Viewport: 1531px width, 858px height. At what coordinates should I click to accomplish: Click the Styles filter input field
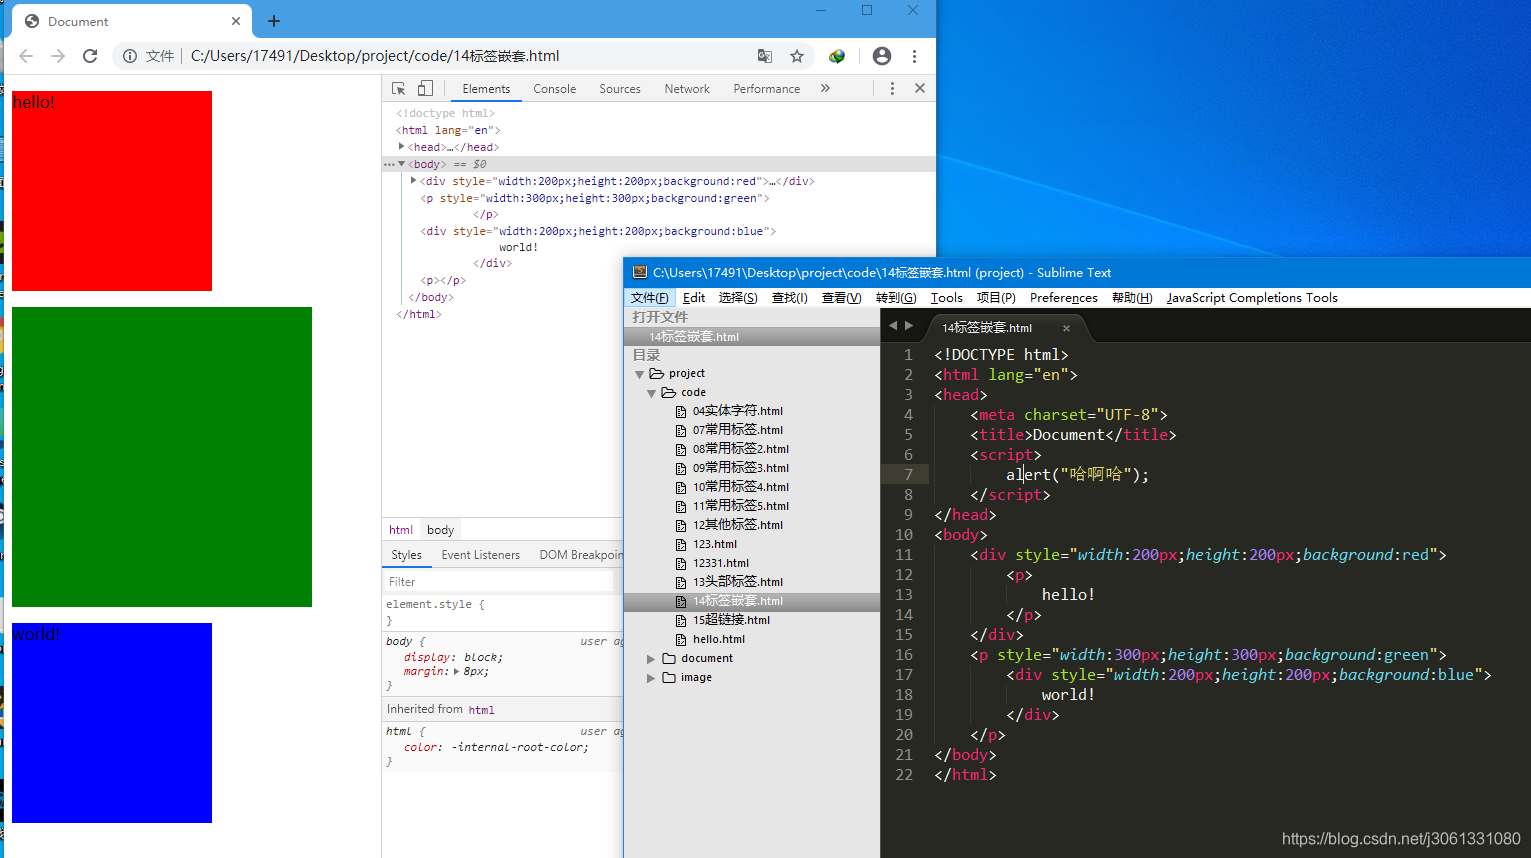pos(500,581)
